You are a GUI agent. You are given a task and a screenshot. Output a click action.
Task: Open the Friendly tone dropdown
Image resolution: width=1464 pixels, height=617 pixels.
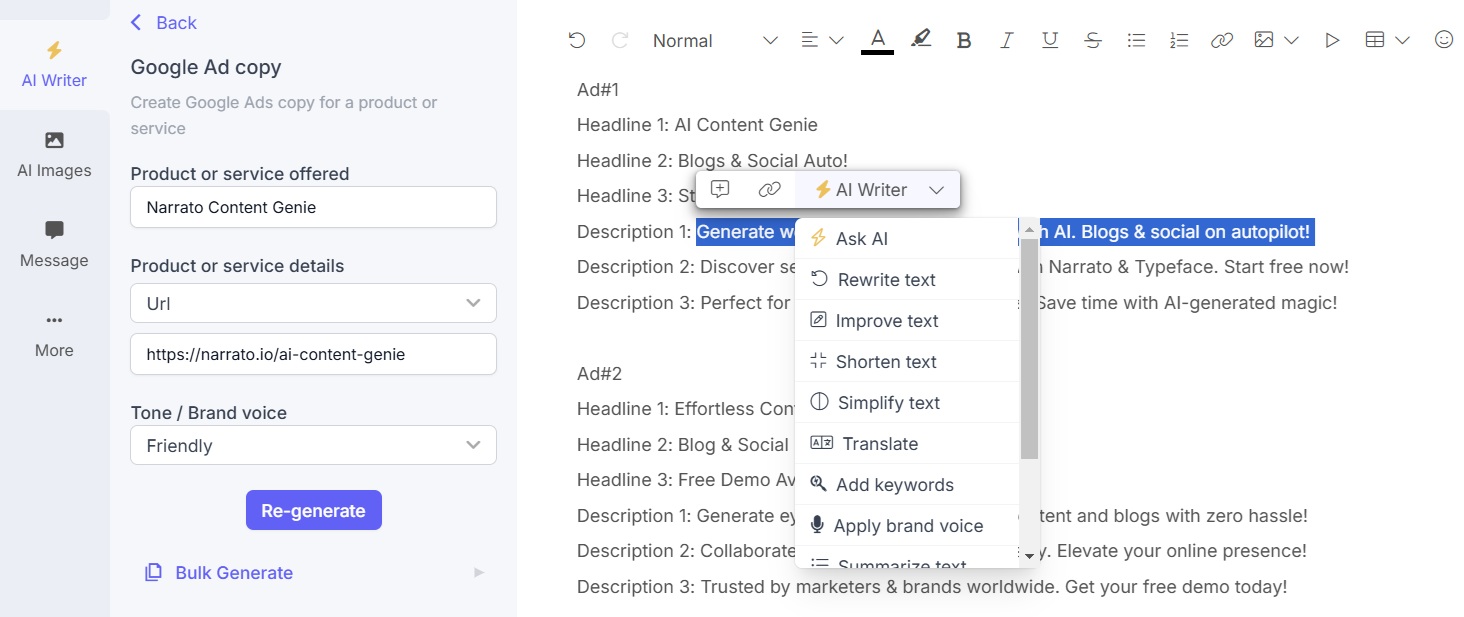click(x=313, y=445)
